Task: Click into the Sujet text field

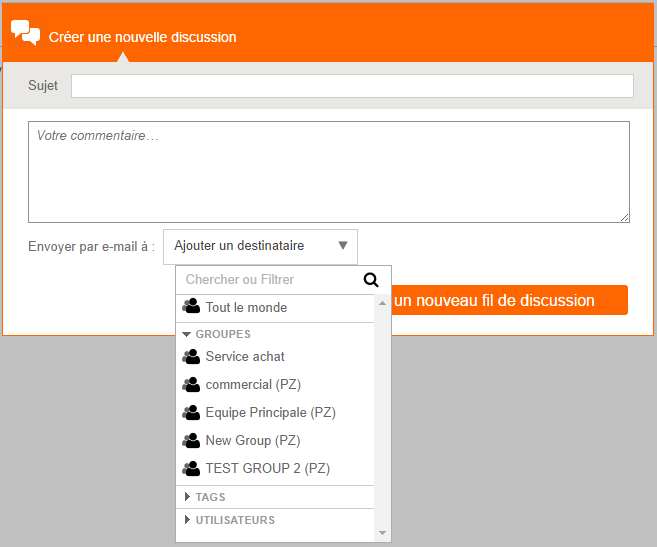Action: tap(352, 86)
